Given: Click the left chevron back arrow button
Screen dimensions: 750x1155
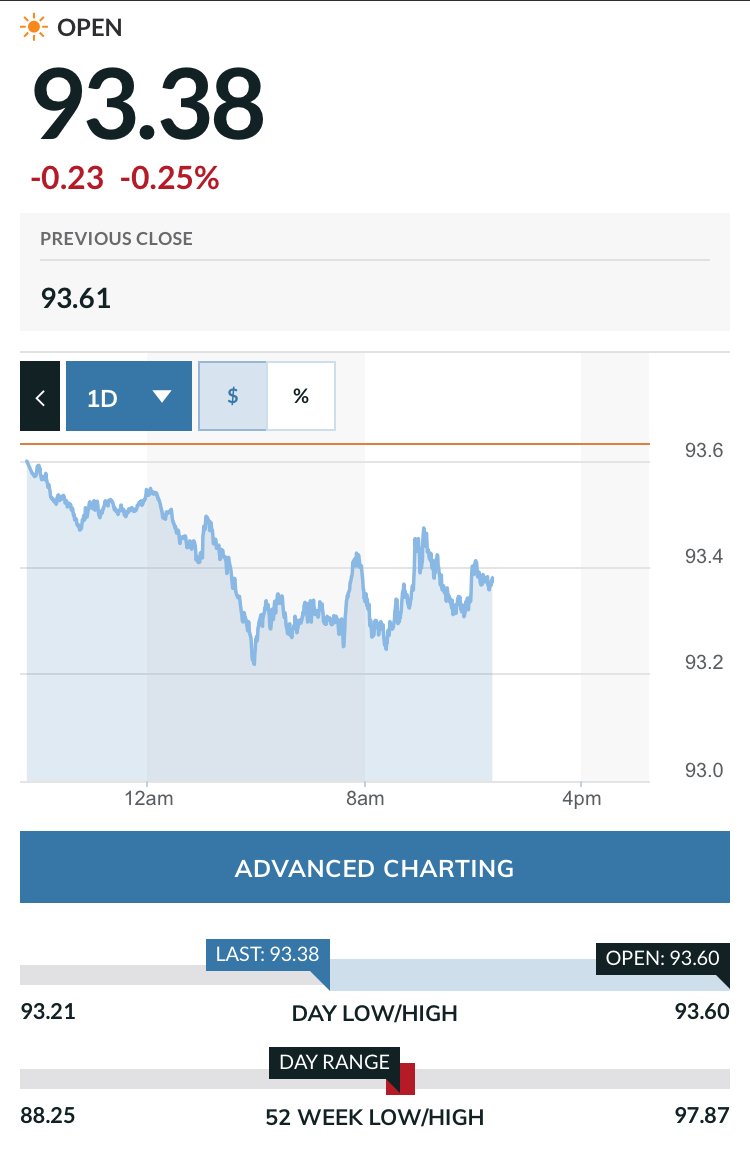Looking at the screenshot, I should tap(40, 397).
